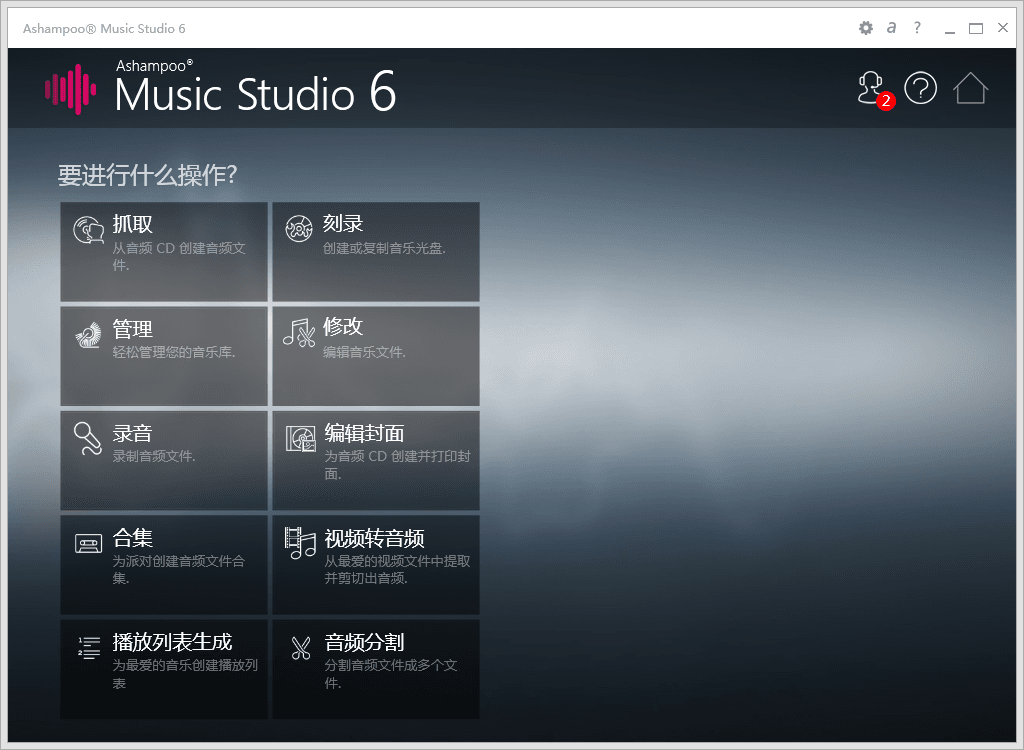Click the film and note icon beside 视频转音频
1024x750 pixels.
pyautogui.click(x=300, y=542)
